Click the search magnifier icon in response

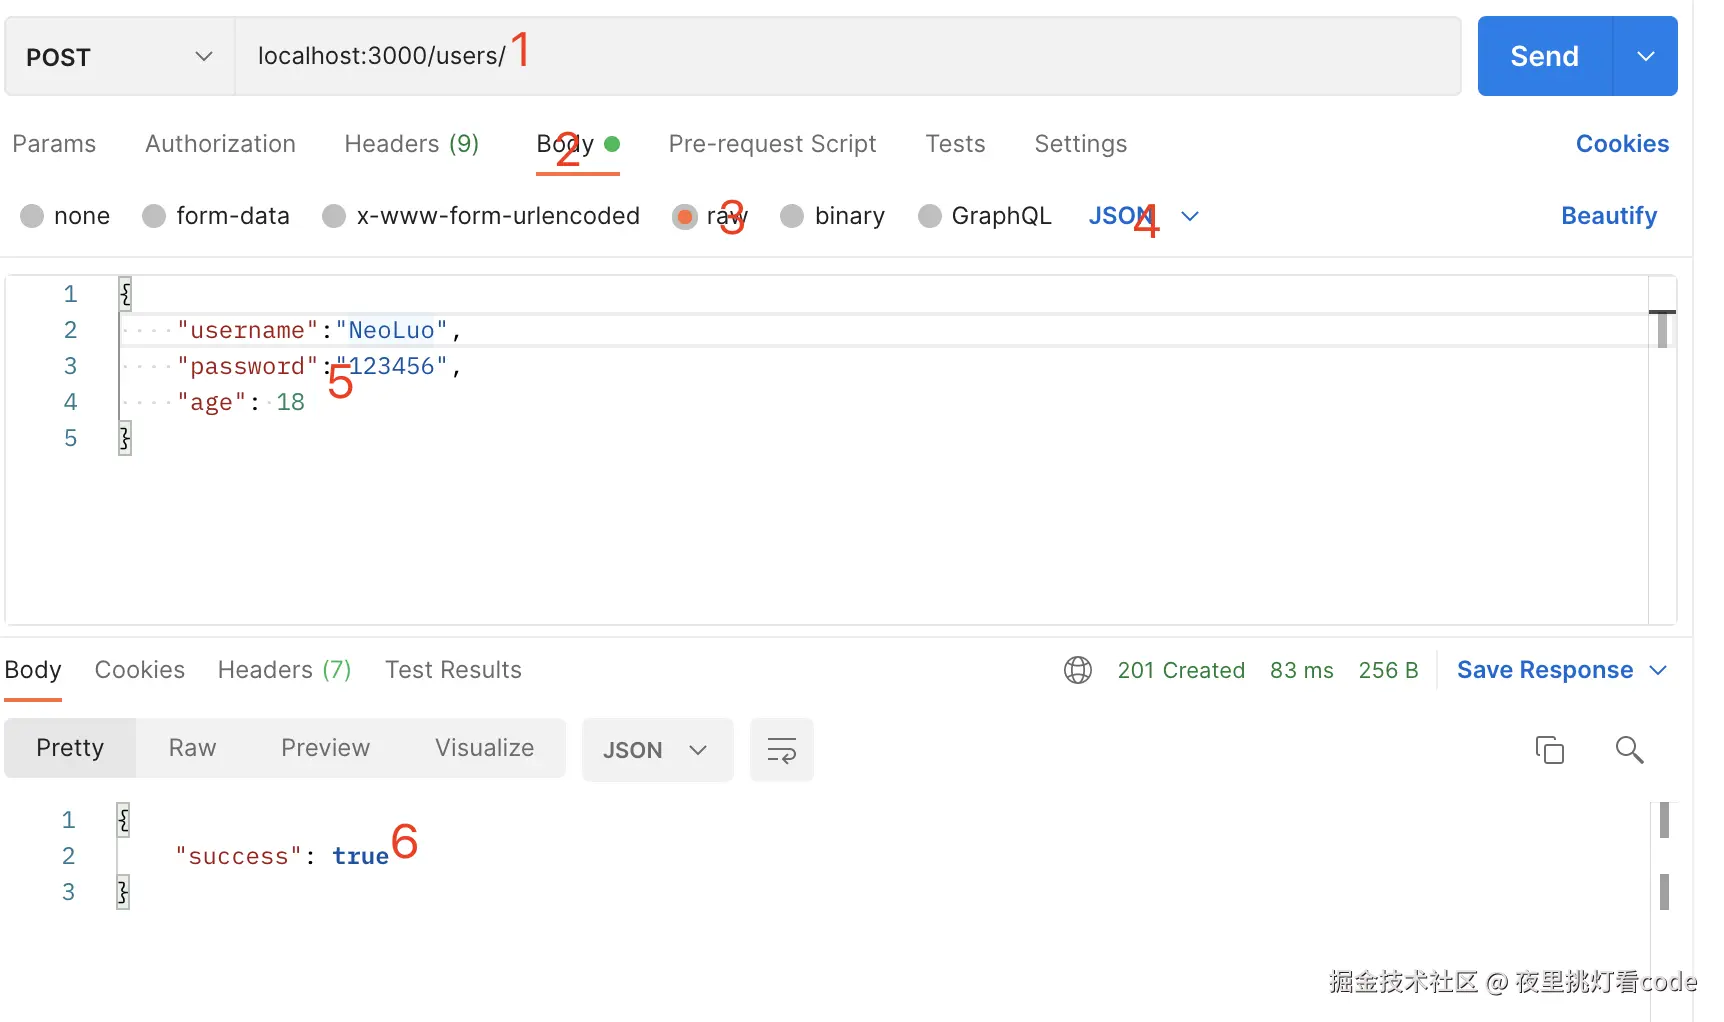(1629, 750)
